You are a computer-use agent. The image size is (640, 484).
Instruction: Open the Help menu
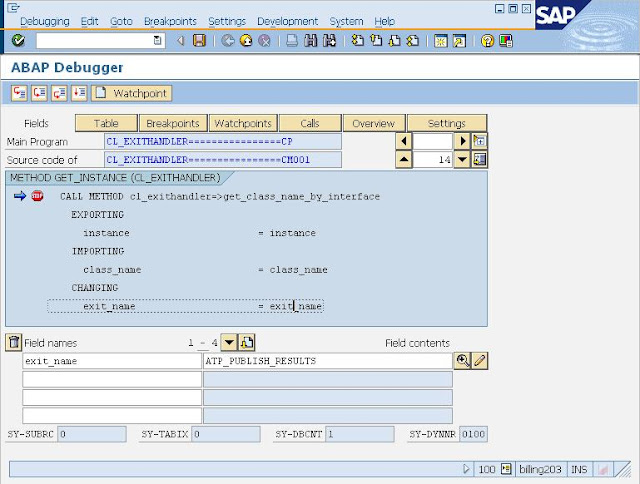point(384,21)
